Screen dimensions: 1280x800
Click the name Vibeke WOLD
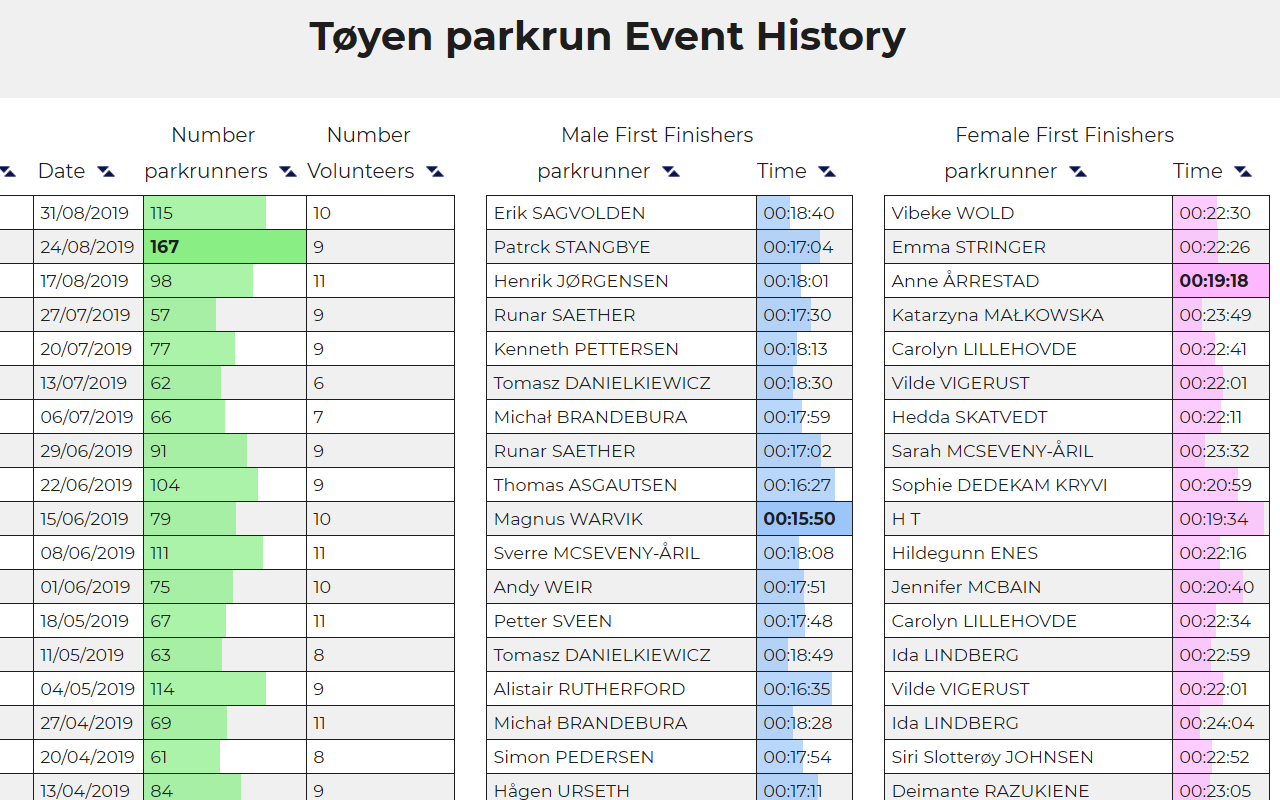click(953, 213)
